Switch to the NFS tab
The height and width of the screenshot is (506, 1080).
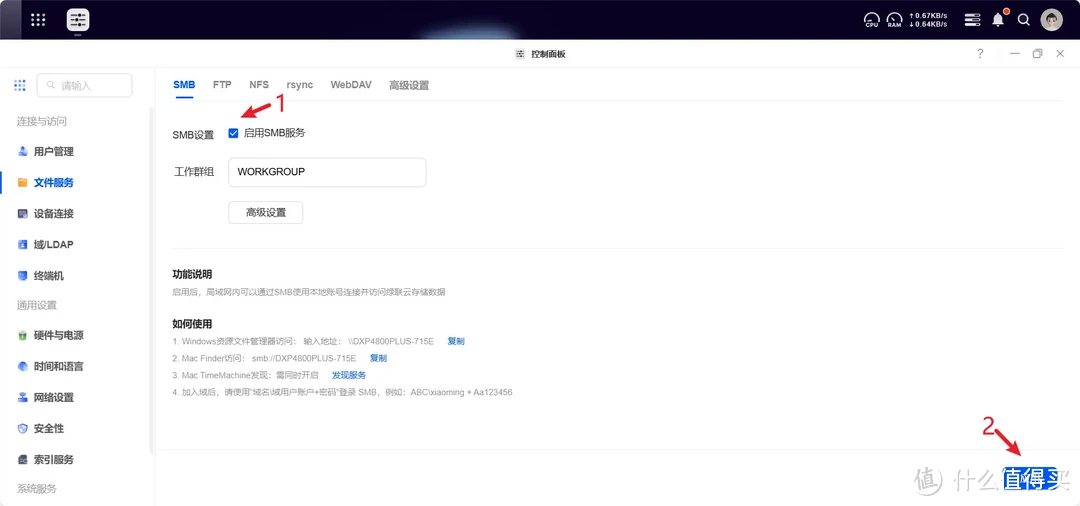pos(259,85)
